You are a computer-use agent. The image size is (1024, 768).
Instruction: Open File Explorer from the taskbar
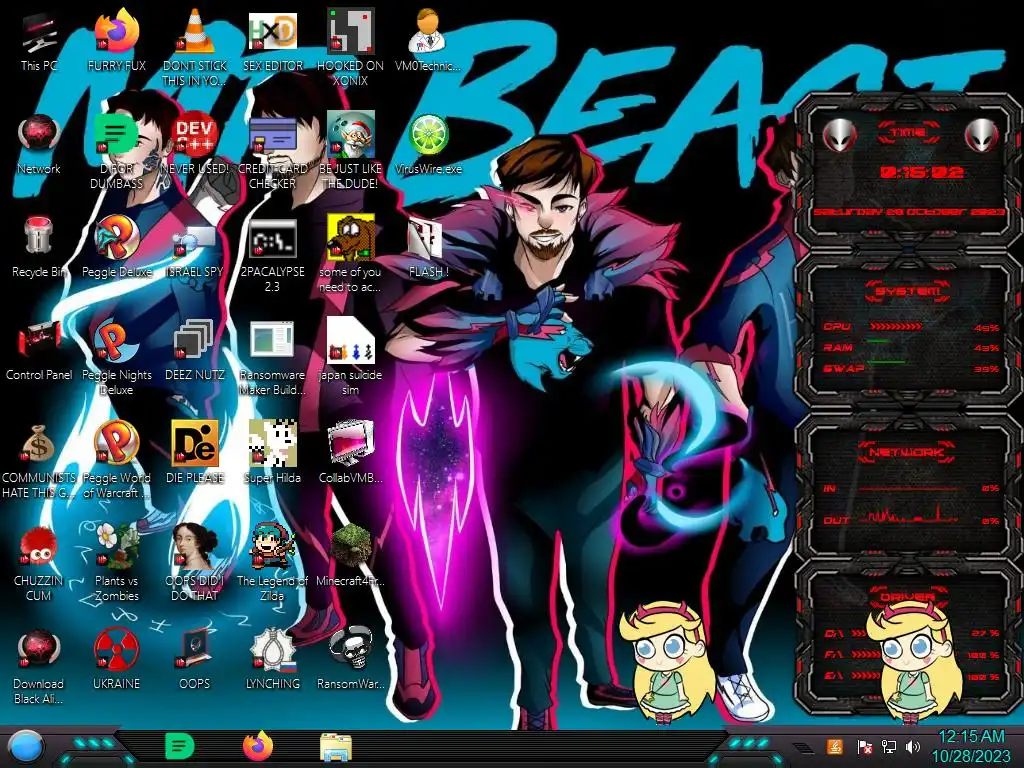point(336,747)
